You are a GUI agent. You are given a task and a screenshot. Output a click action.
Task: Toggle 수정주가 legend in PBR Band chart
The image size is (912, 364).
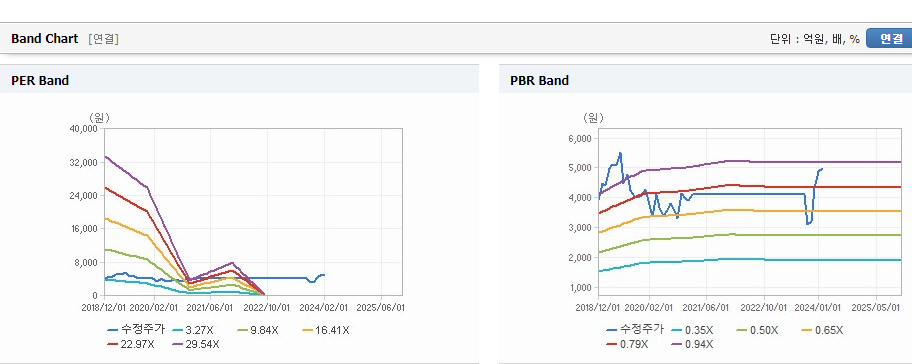(x=635, y=330)
